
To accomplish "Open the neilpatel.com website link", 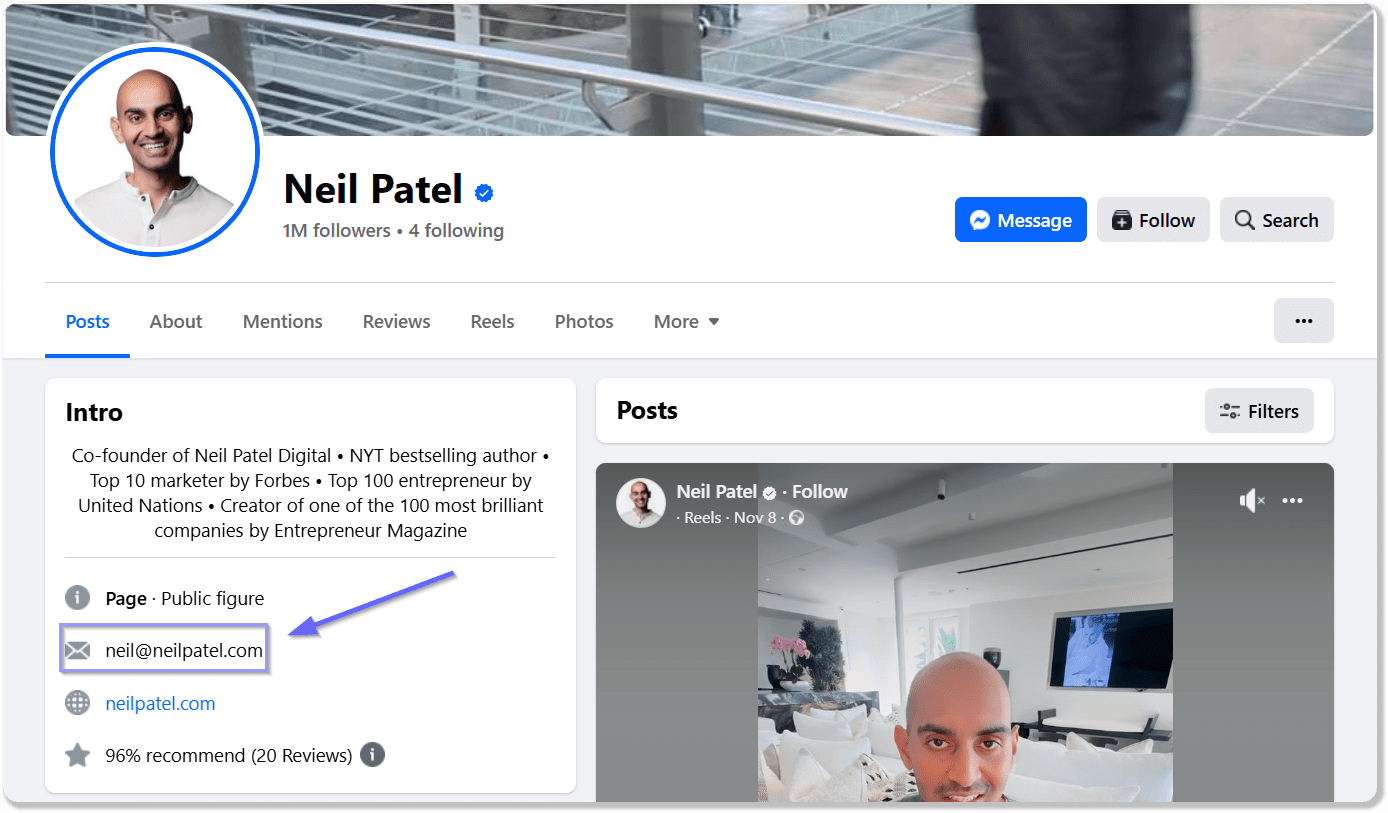I will click(160, 703).
